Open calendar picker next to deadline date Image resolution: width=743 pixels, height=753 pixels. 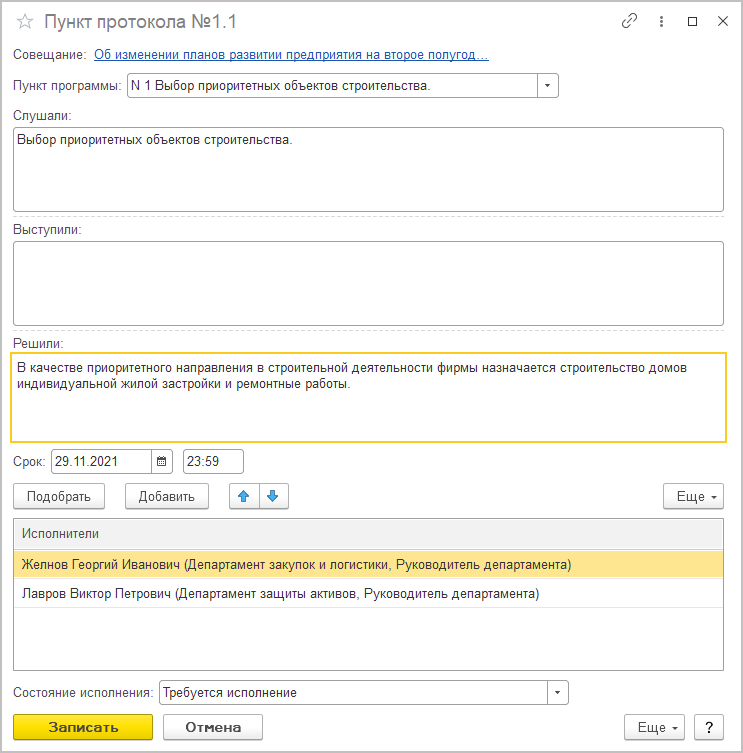tap(162, 462)
